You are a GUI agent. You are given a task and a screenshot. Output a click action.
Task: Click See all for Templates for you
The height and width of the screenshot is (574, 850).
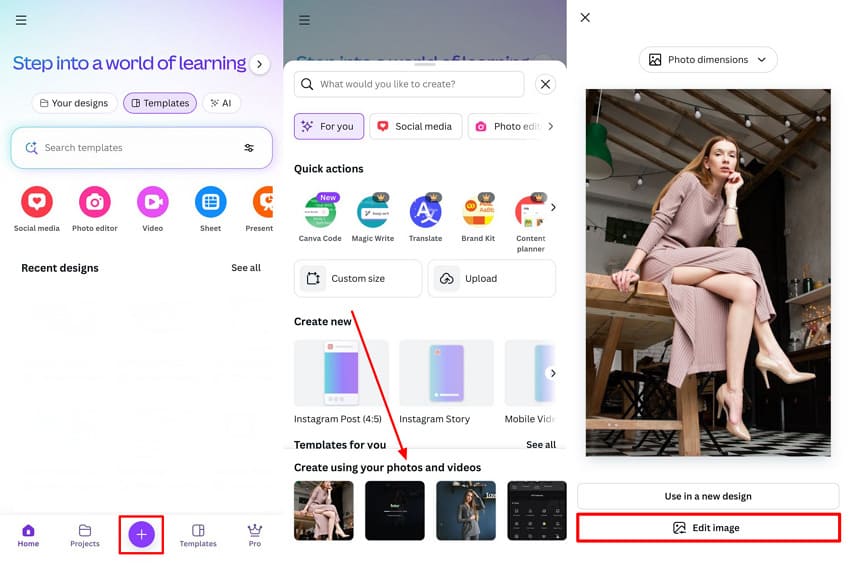pos(540,444)
